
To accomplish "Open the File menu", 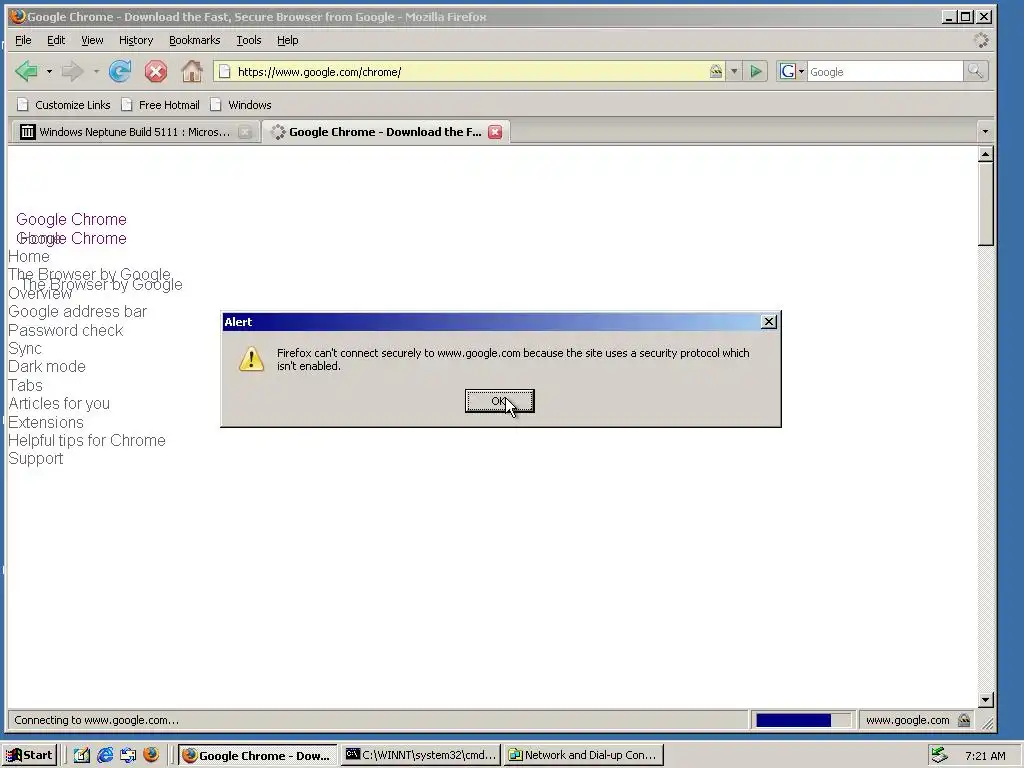I will [x=23, y=40].
